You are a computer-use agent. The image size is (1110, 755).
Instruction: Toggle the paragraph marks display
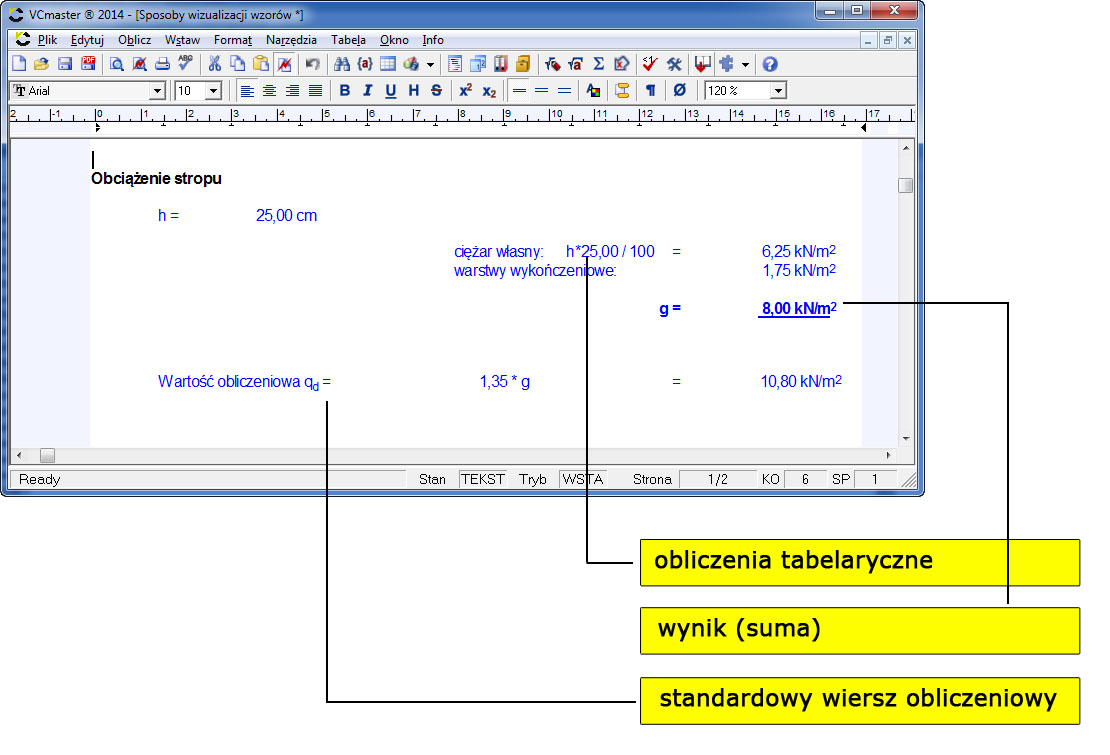[x=649, y=90]
